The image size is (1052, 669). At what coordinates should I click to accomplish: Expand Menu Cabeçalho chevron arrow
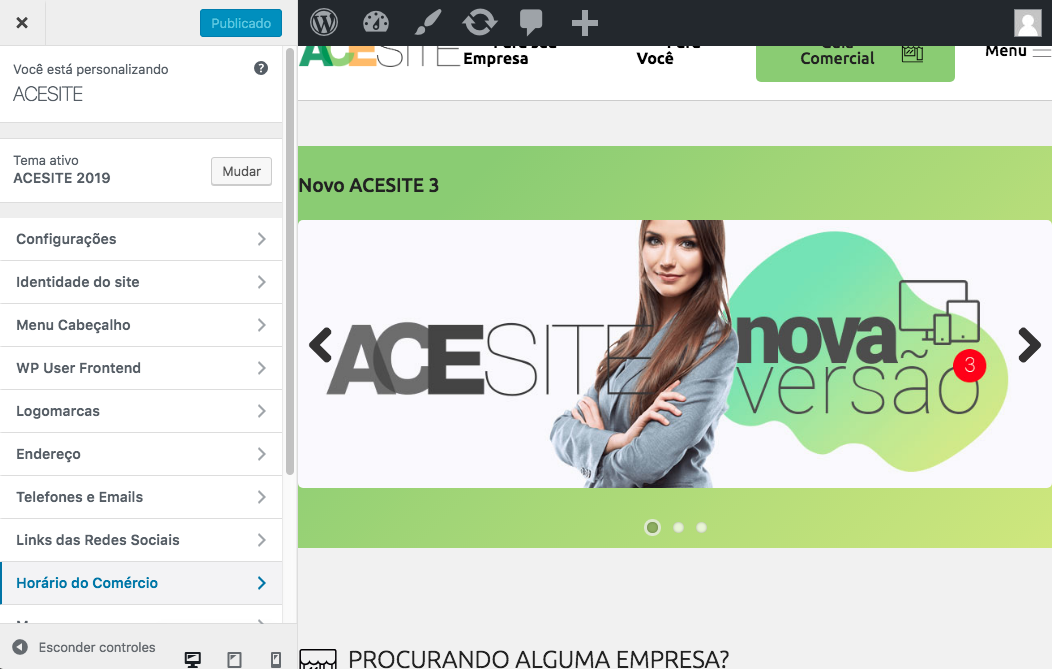coord(262,325)
